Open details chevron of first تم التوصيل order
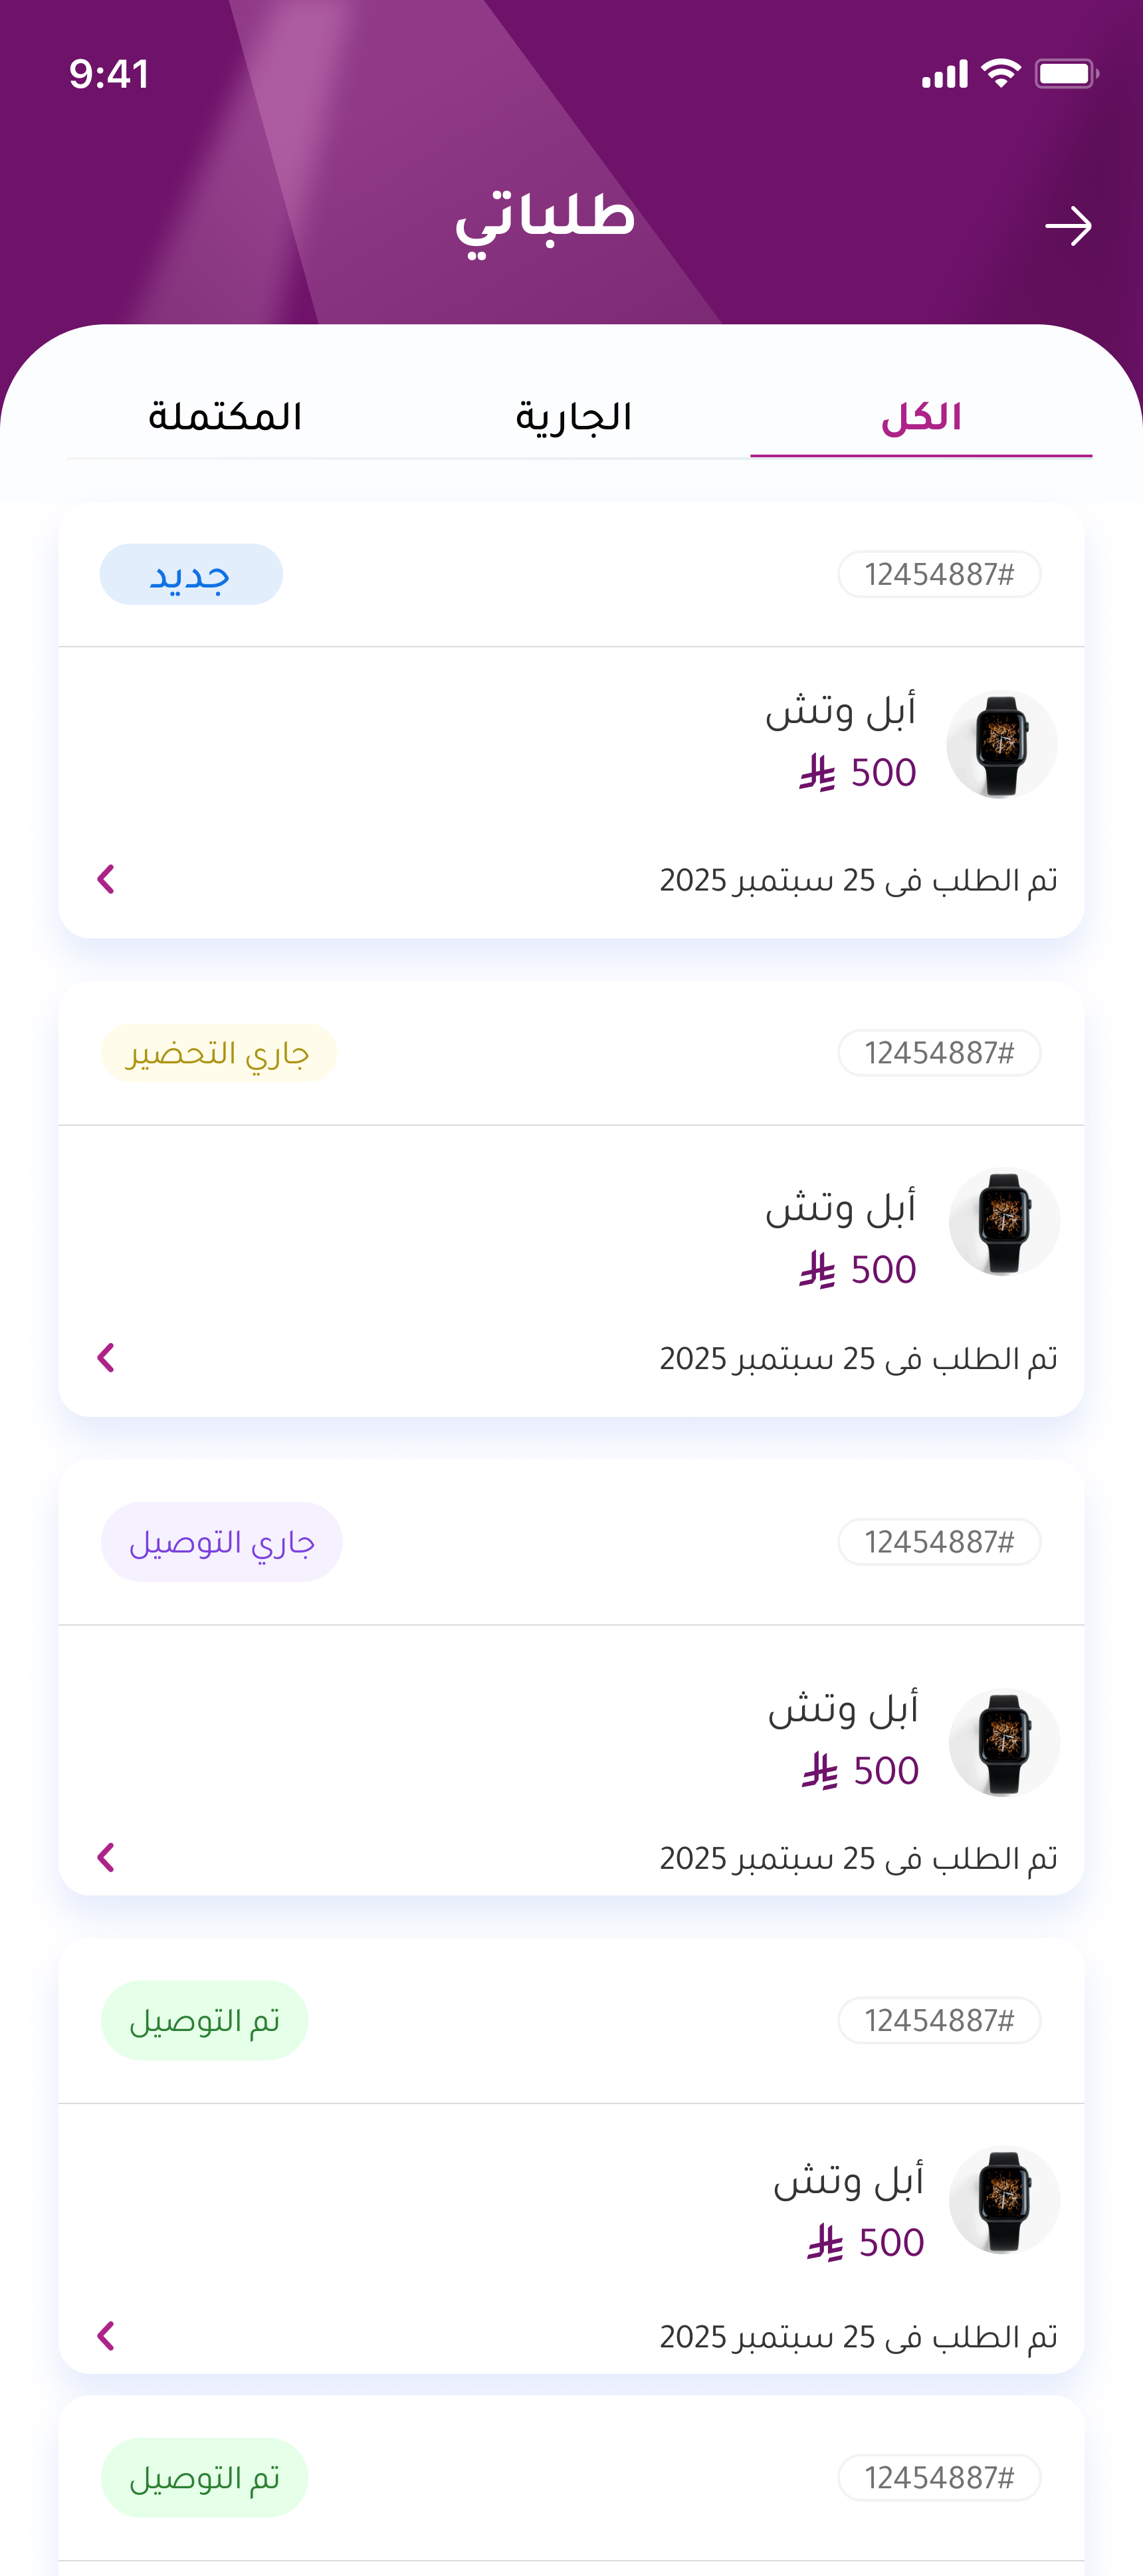This screenshot has height=2576, width=1143. click(x=106, y=2336)
